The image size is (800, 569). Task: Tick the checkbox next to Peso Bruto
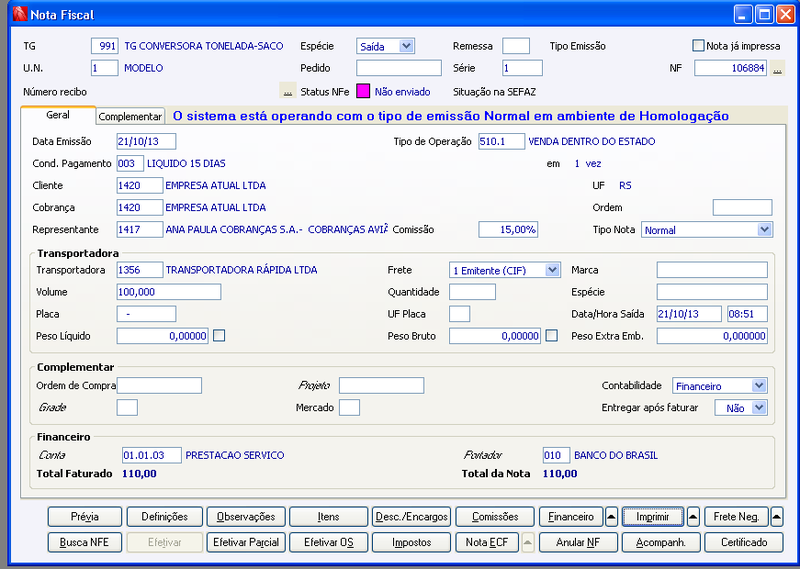[x=551, y=336]
